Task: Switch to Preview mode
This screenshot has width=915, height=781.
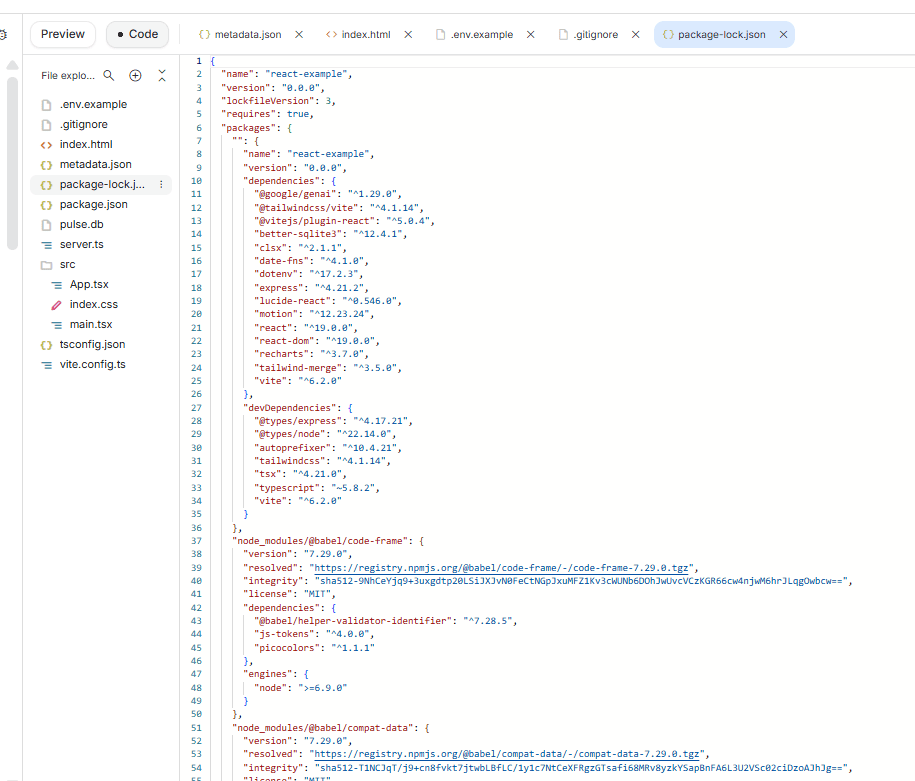Action: tap(63, 34)
